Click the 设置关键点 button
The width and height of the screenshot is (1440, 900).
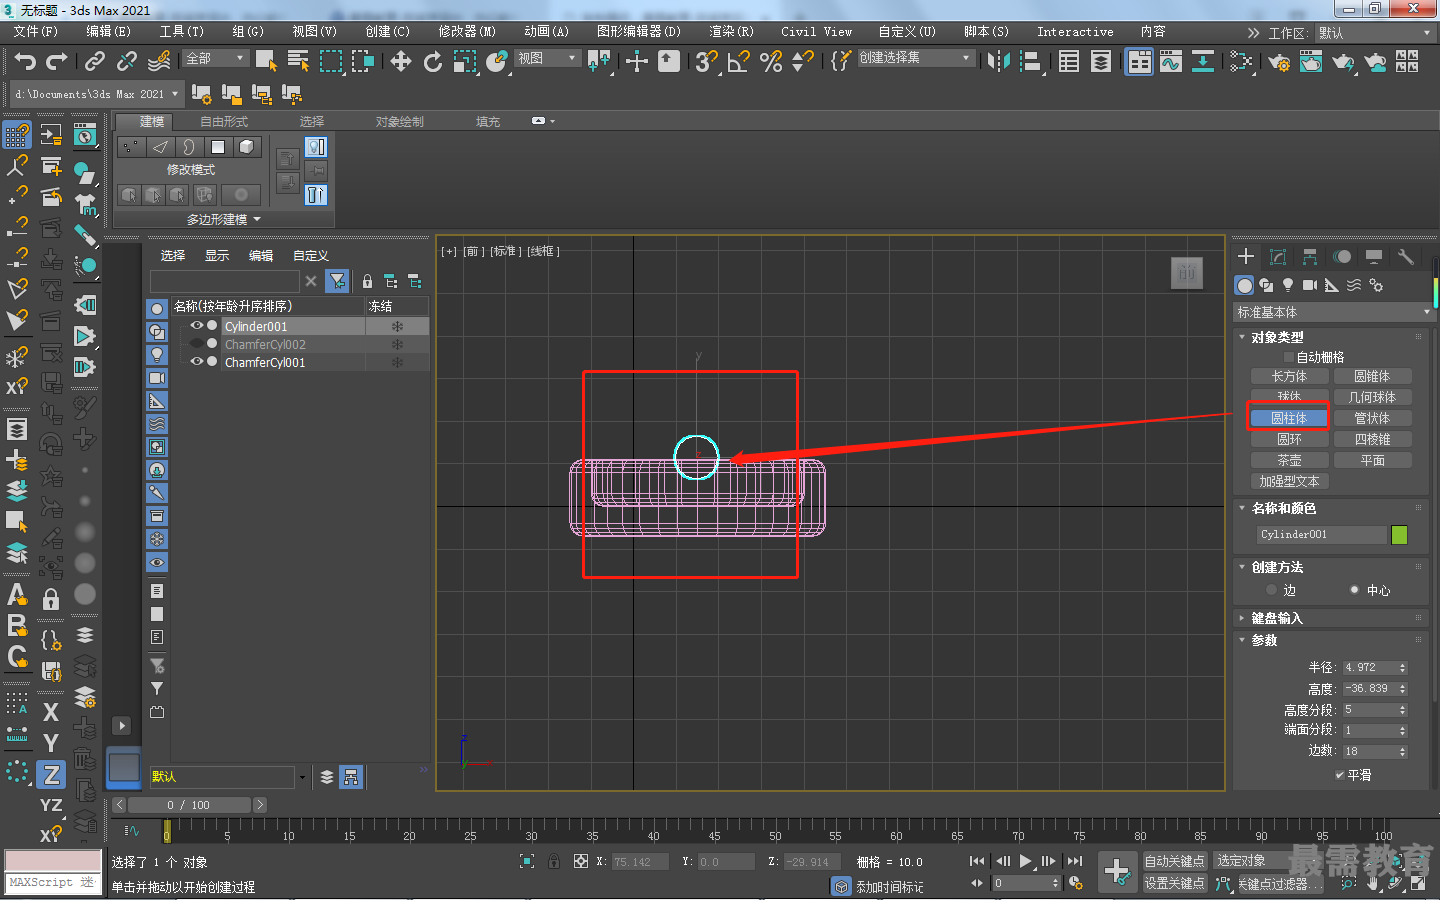(1175, 883)
